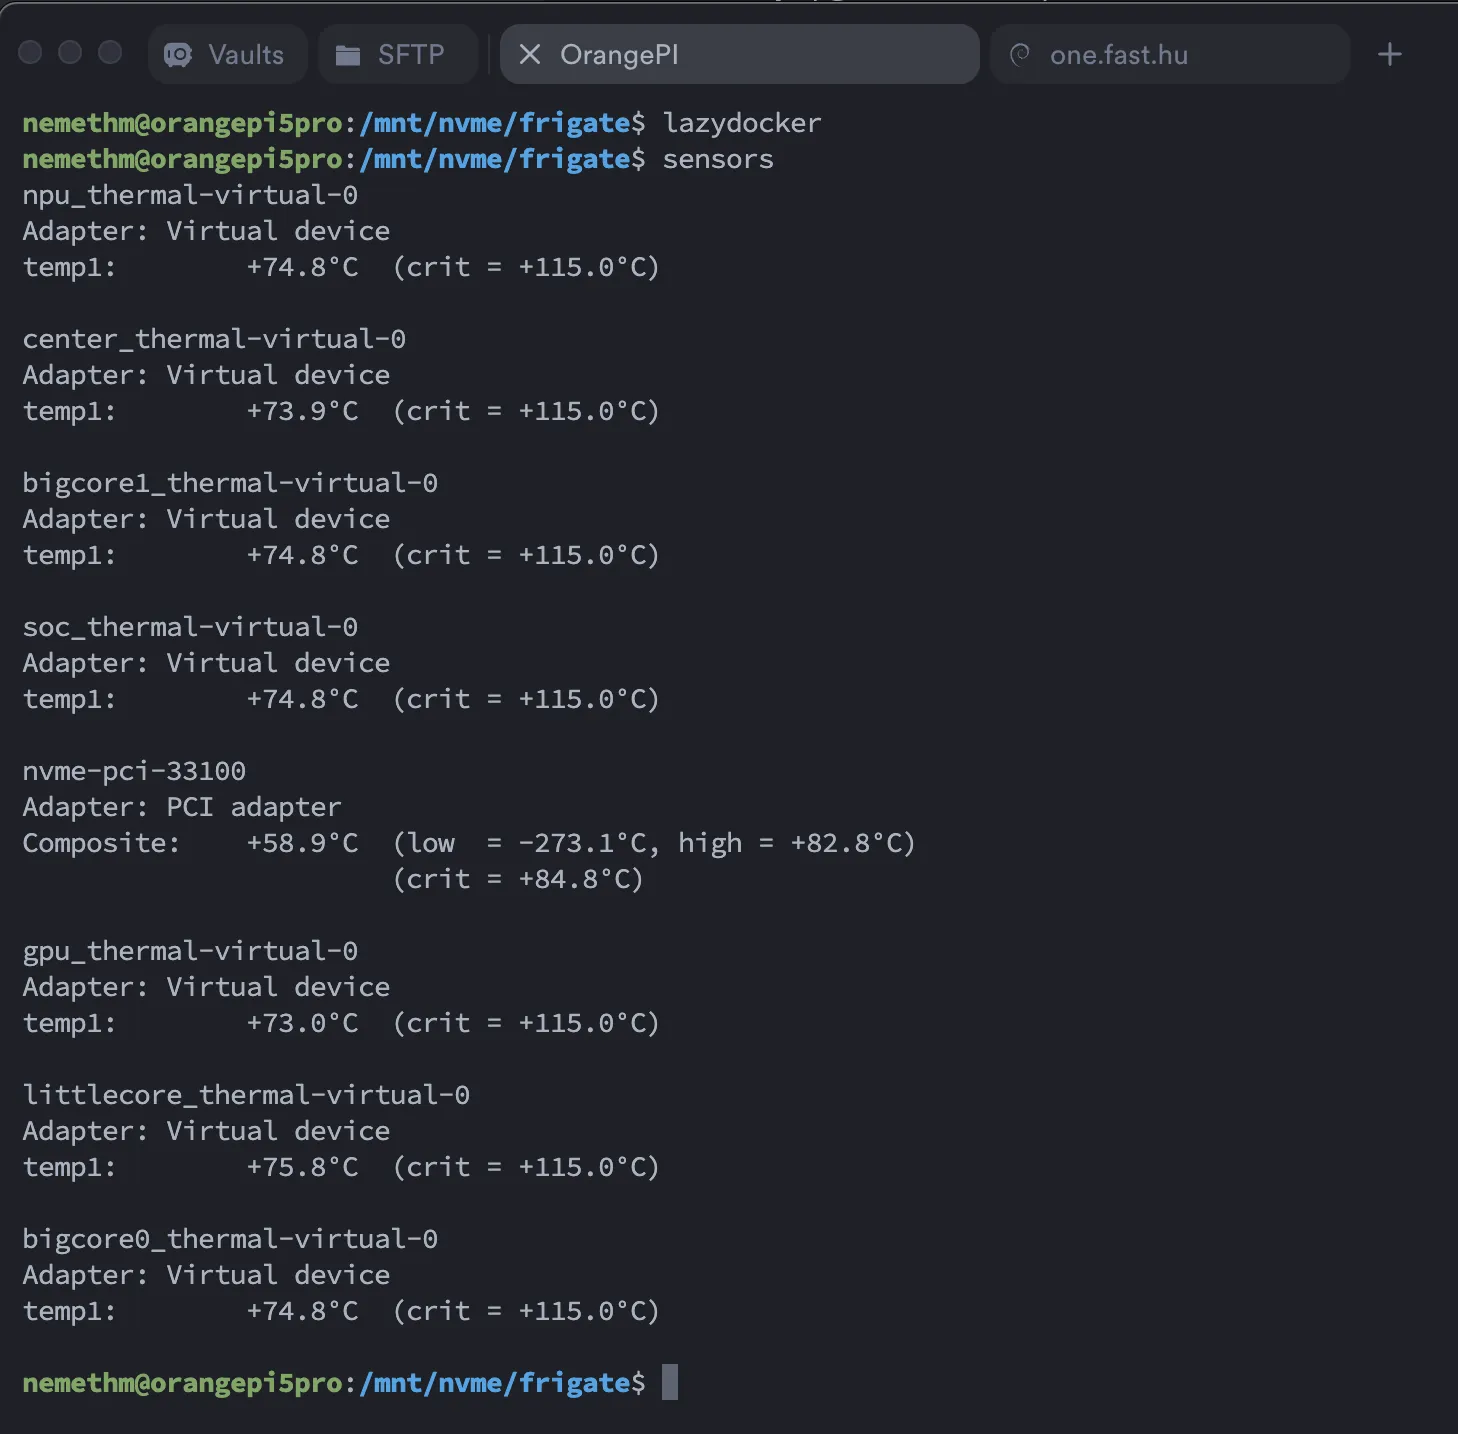The height and width of the screenshot is (1434, 1458).
Task: Click the npu_thermal-virtual-0 sensor name
Action: [190, 195]
